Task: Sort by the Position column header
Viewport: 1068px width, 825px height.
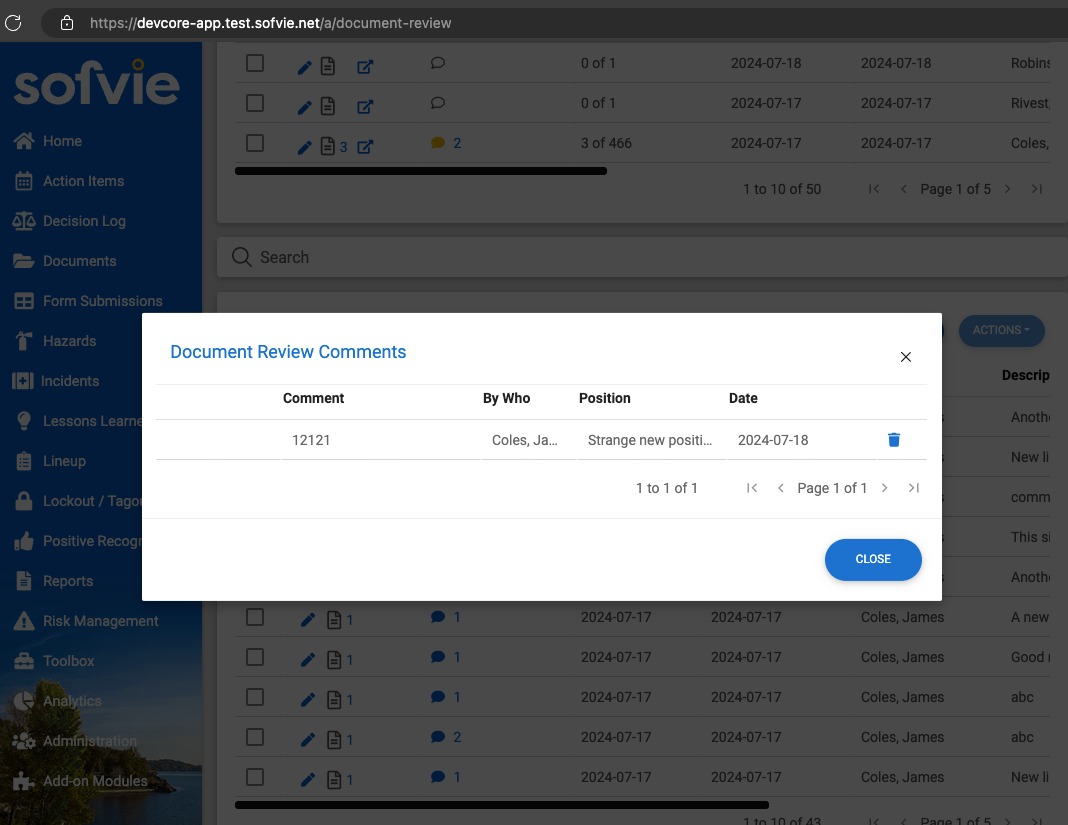Action: tap(604, 399)
